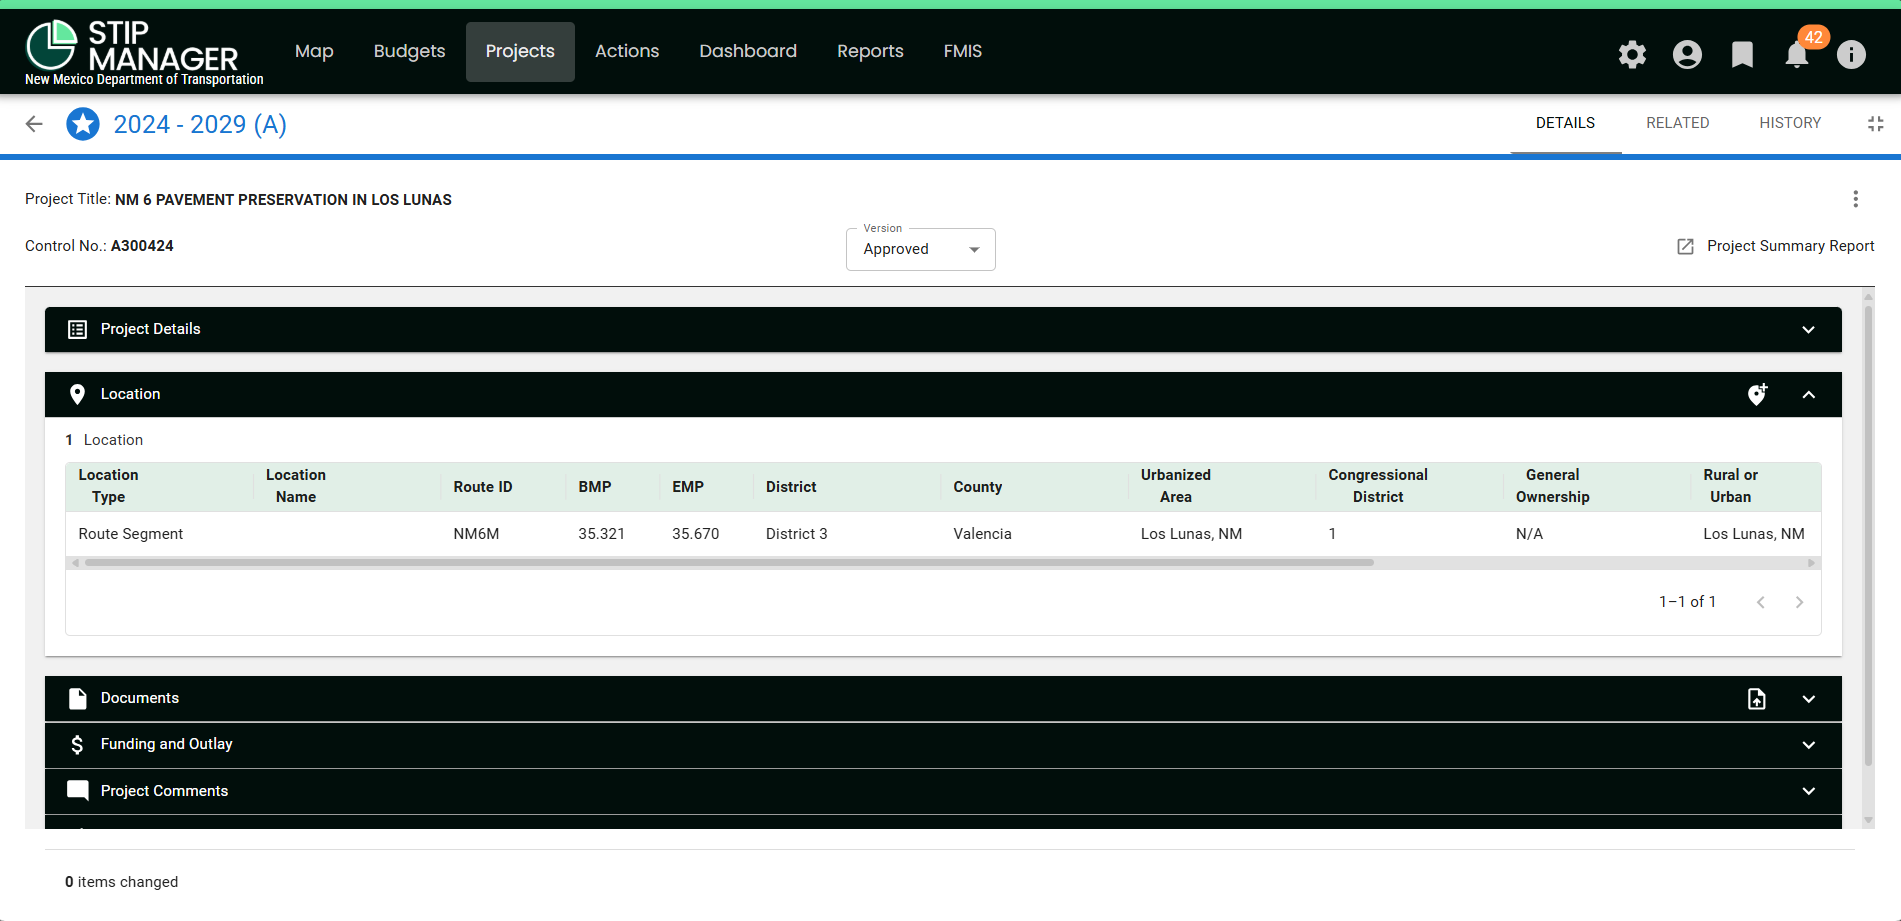
Task: Open the three-dot more options menu
Action: tap(1855, 199)
